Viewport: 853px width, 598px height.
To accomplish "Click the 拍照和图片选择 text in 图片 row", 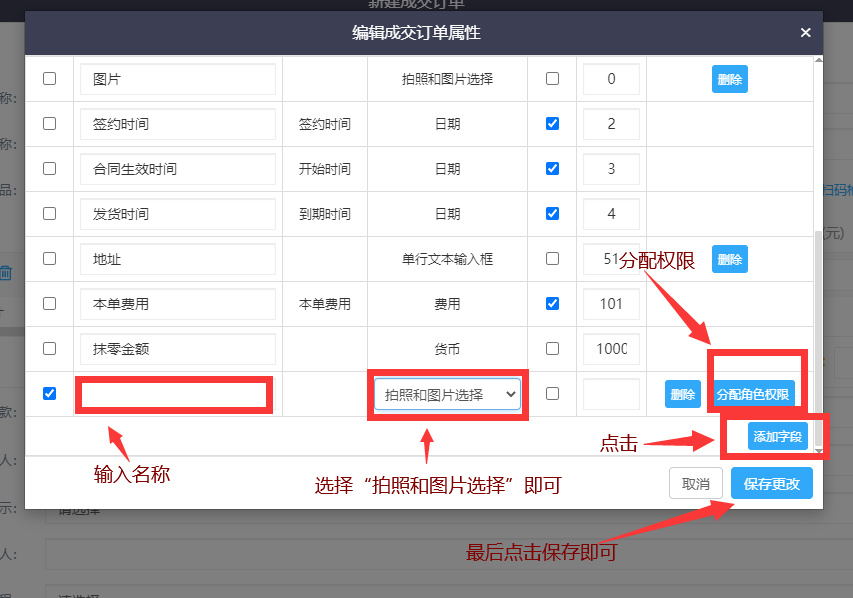I will pos(447,79).
